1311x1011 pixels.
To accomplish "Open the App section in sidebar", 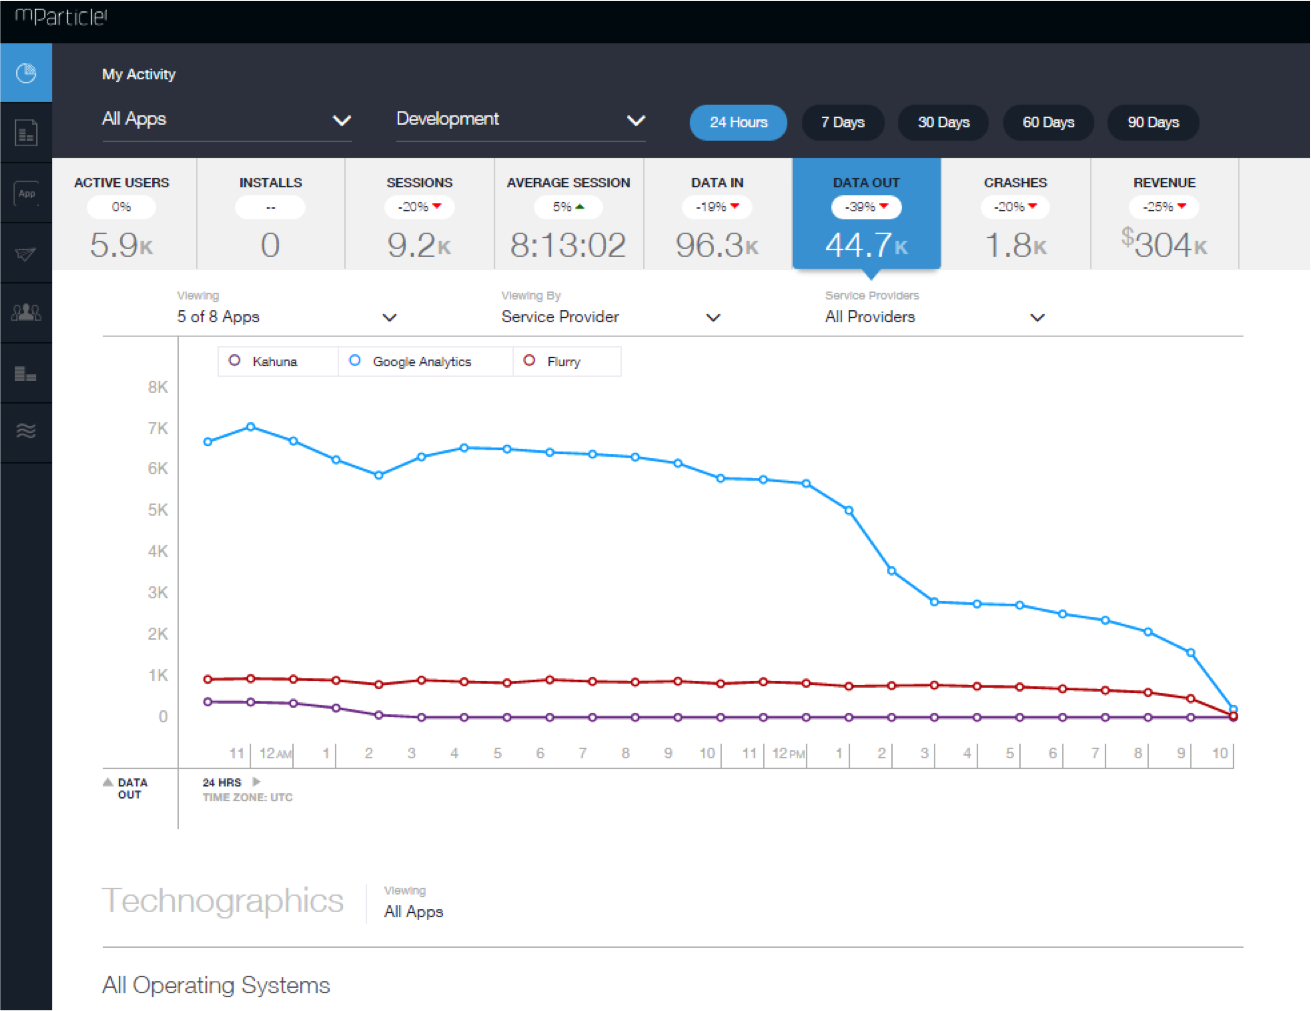I will (x=26, y=193).
